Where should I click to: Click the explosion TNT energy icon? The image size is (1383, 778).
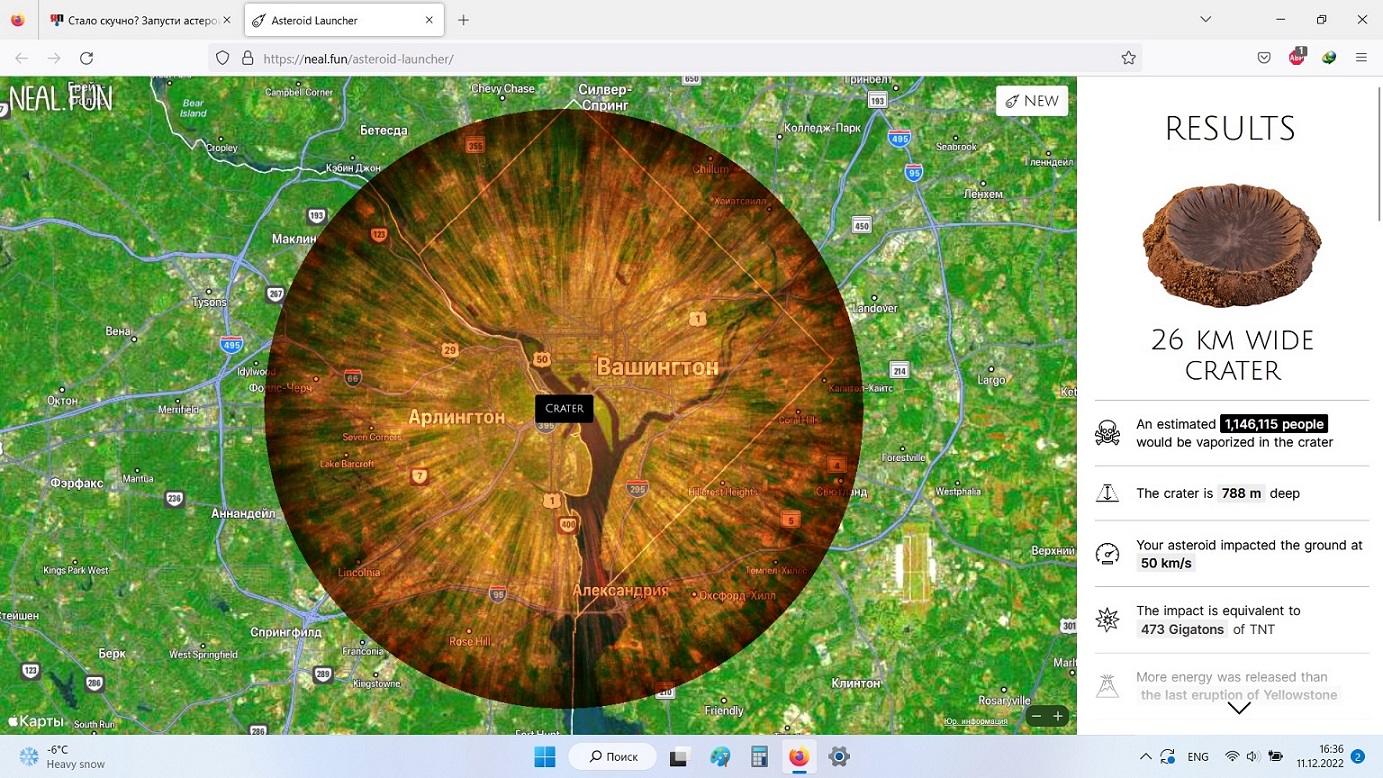[x=1107, y=619]
